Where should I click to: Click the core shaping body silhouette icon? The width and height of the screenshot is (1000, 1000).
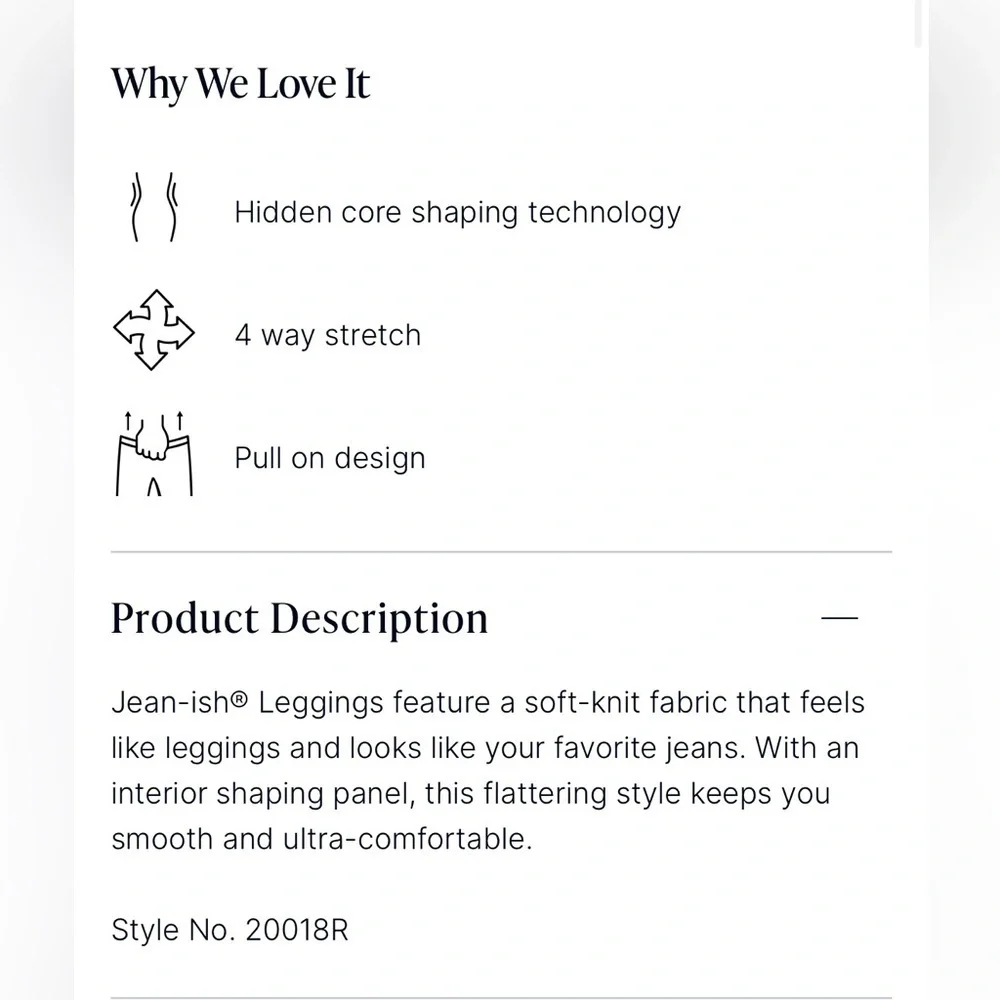point(153,209)
